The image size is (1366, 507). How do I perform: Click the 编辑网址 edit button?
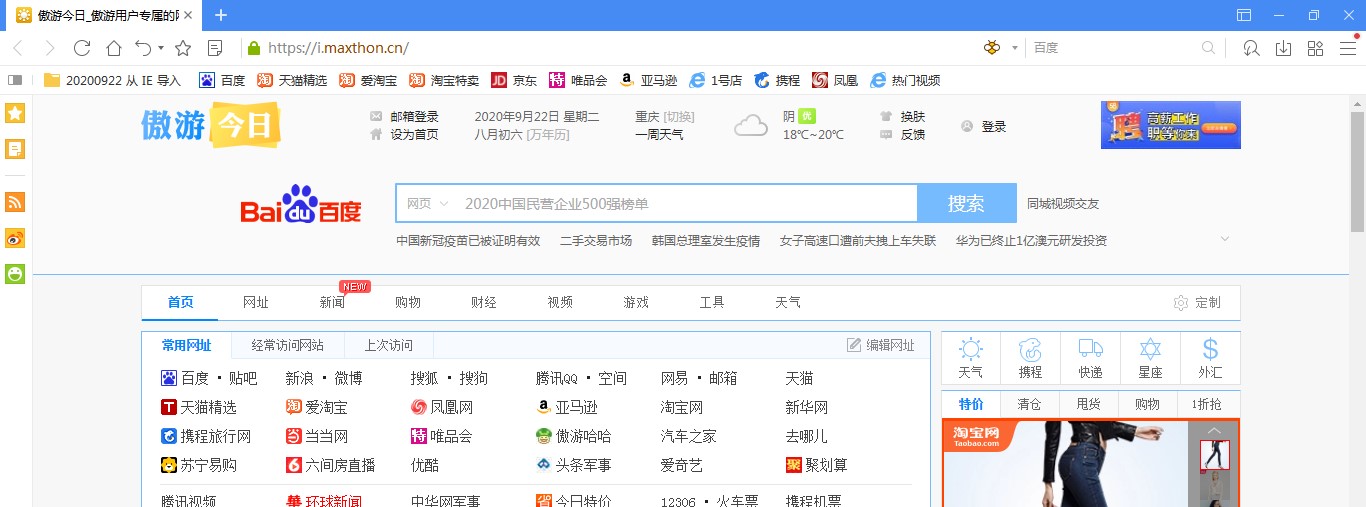881,346
